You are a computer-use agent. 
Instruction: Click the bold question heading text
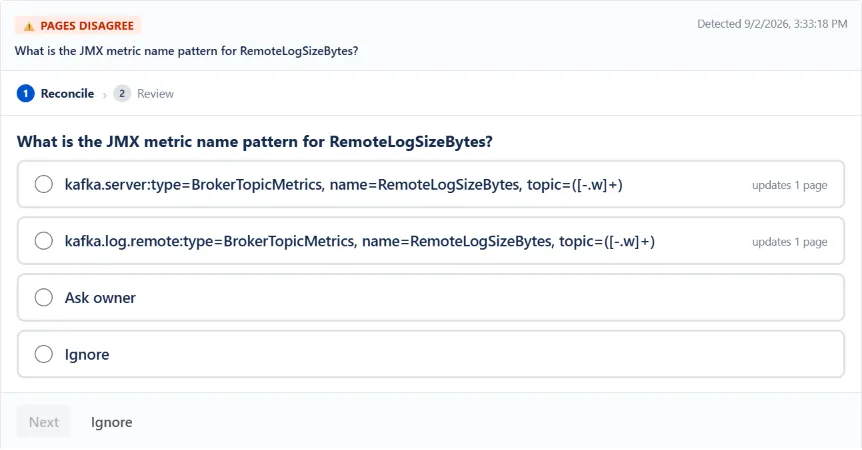click(x=255, y=142)
